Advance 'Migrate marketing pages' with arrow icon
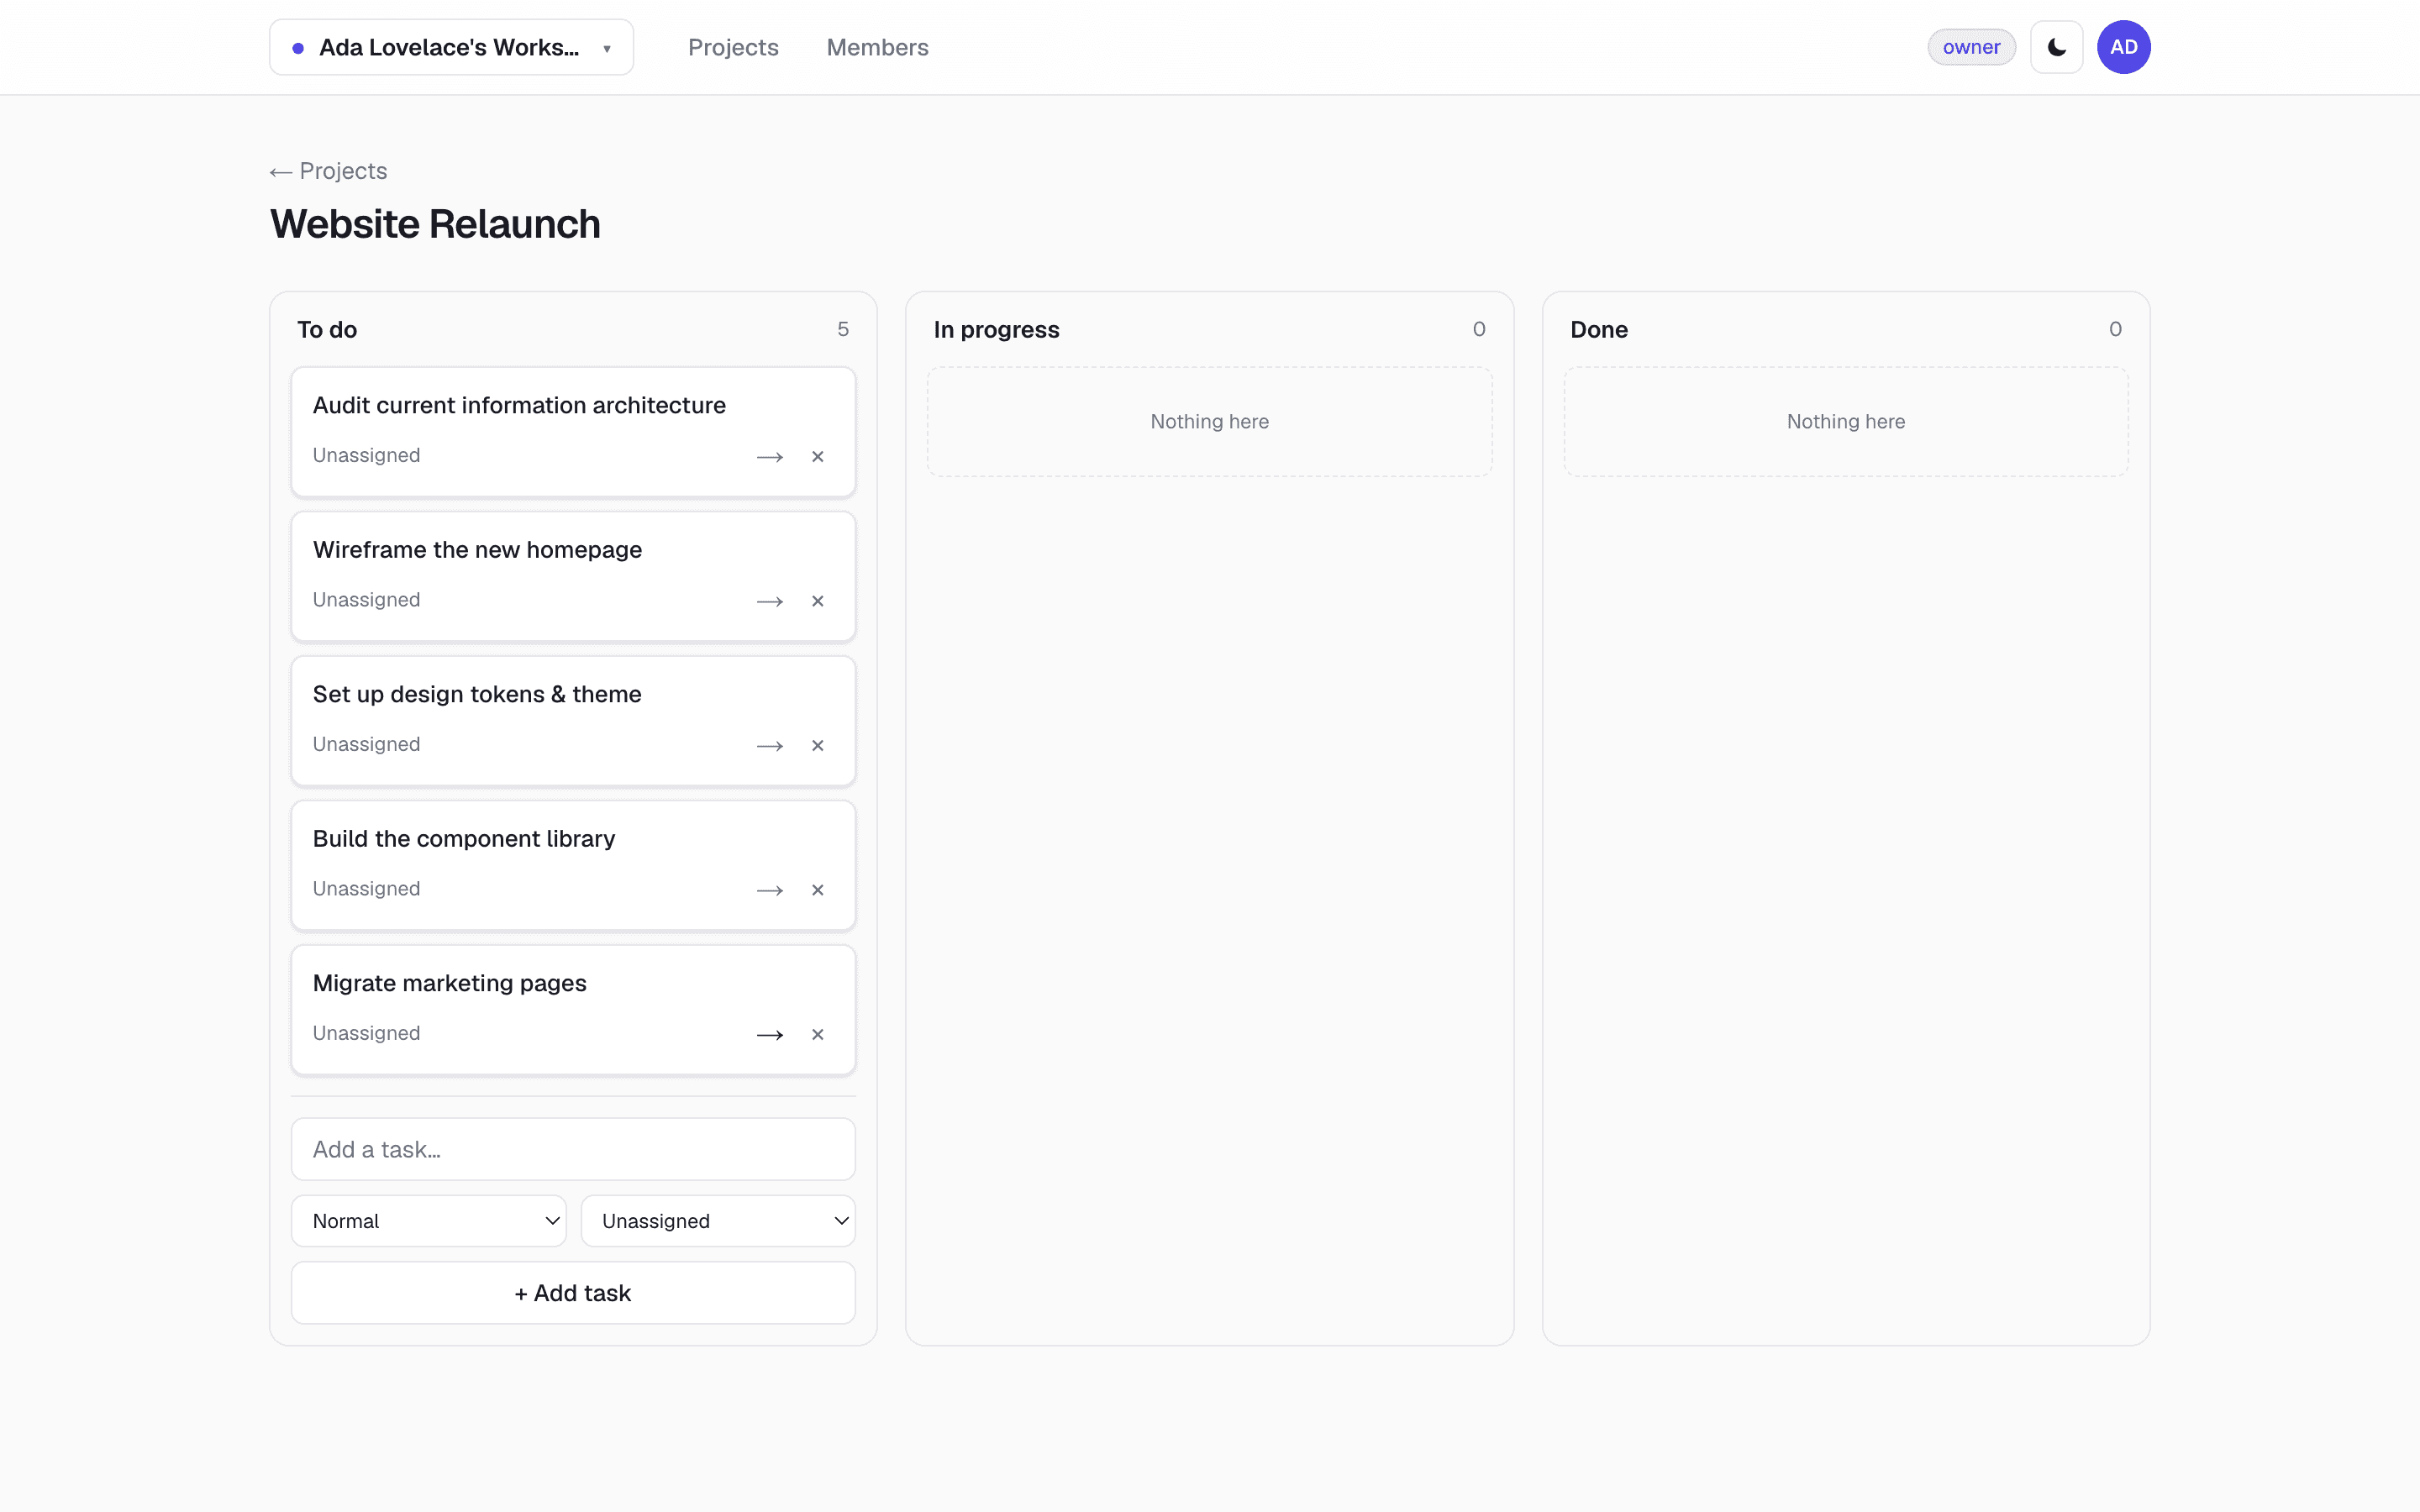This screenshot has width=2420, height=1512. pyautogui.click(x=769, y=1035)
